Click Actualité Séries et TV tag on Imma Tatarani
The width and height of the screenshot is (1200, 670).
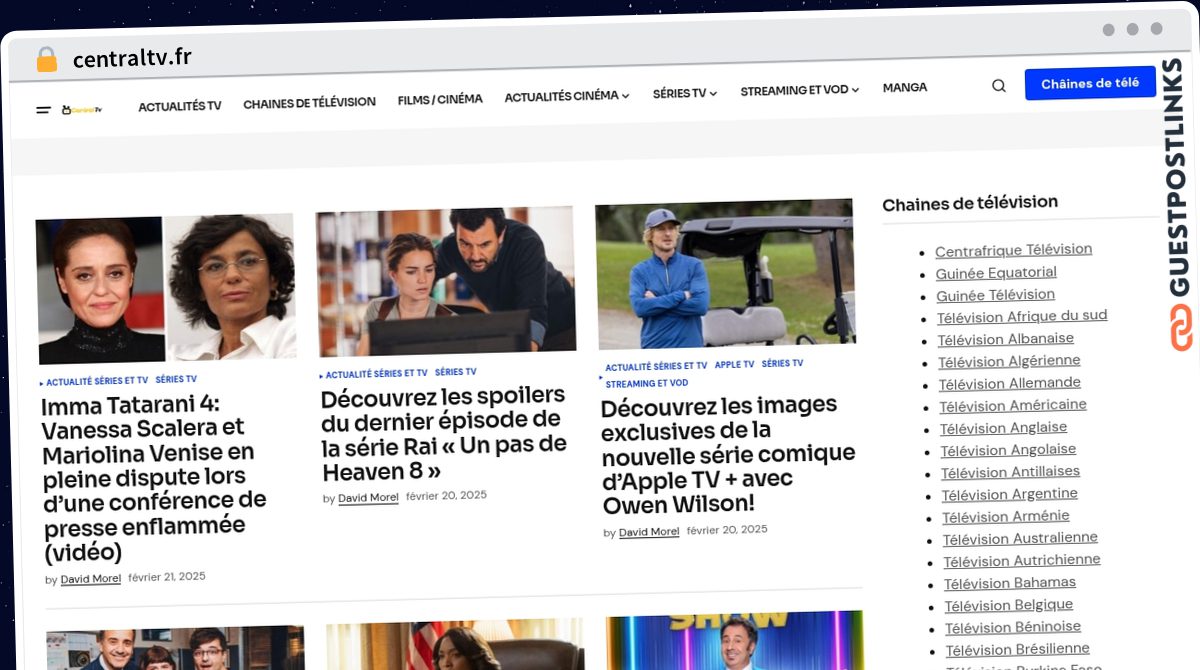pyautogui.click(x=97, y=381)
